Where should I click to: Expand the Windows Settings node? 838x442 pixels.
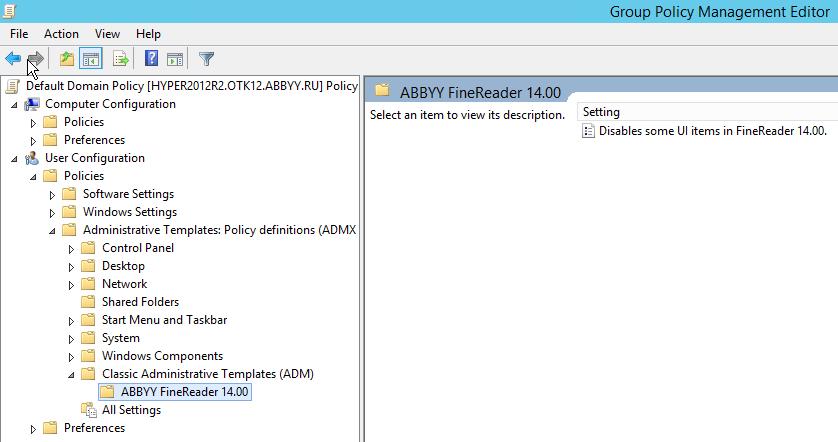pyautogui.click(x=52, y=213)
